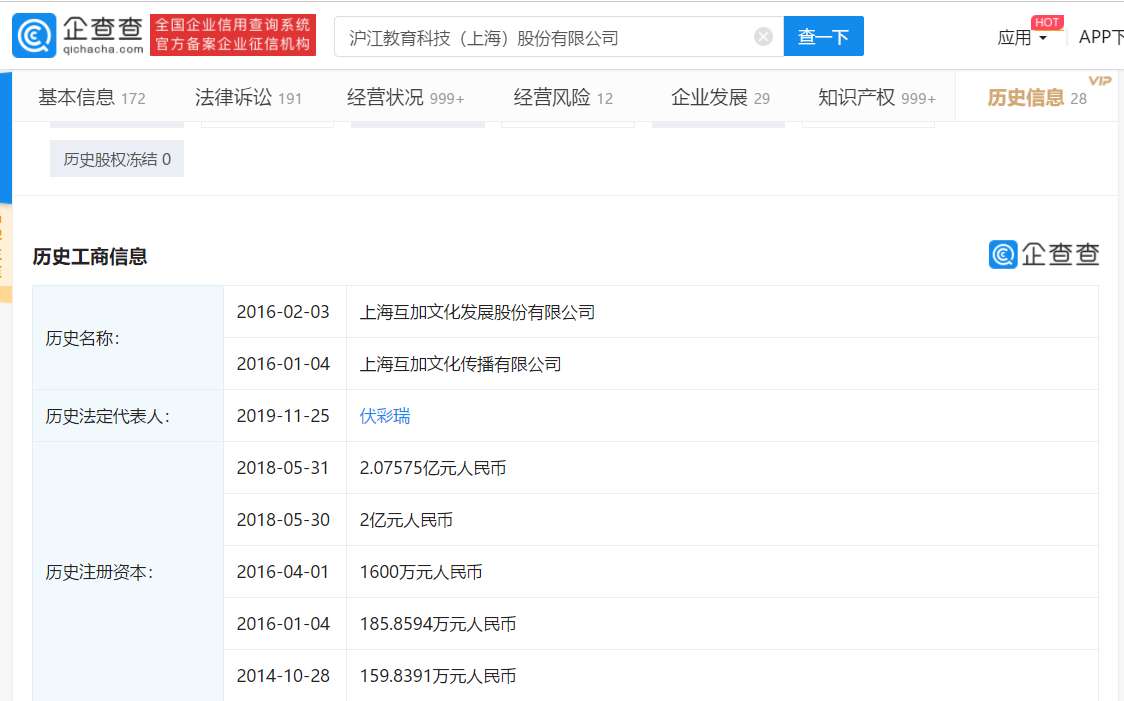
Task: Click the 历史股权冻结 0 filter button
Action: pos(117,159)
